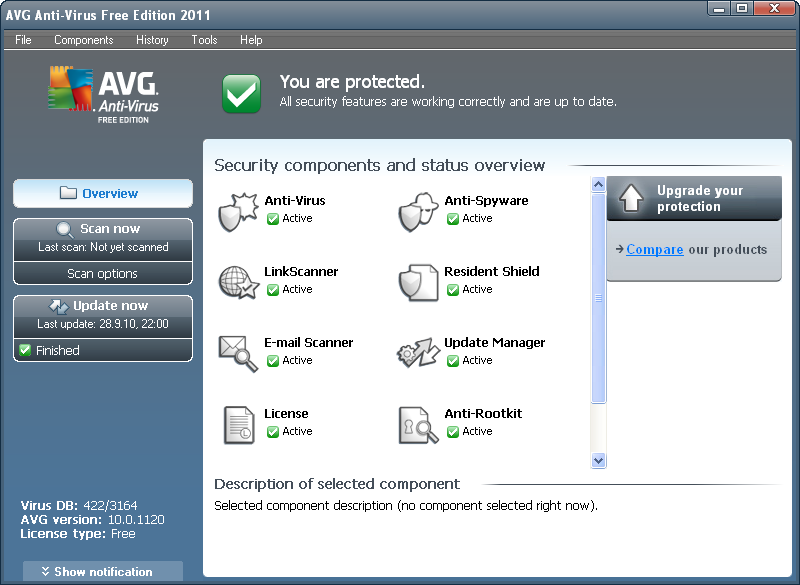Open the History menu

point(152,40)
